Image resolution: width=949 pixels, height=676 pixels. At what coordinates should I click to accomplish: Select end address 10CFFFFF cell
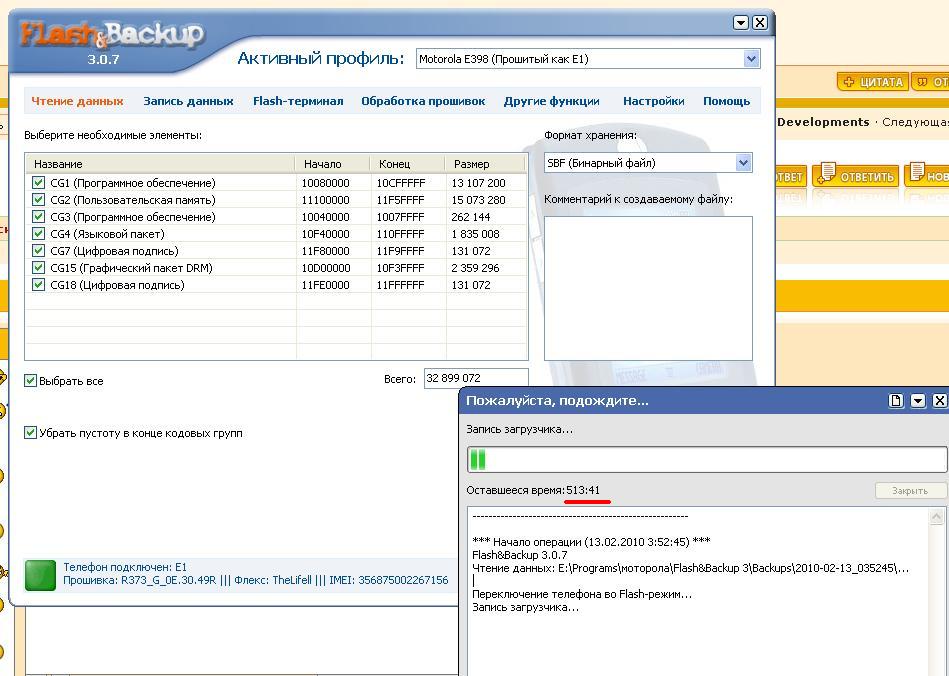[401, 183]
